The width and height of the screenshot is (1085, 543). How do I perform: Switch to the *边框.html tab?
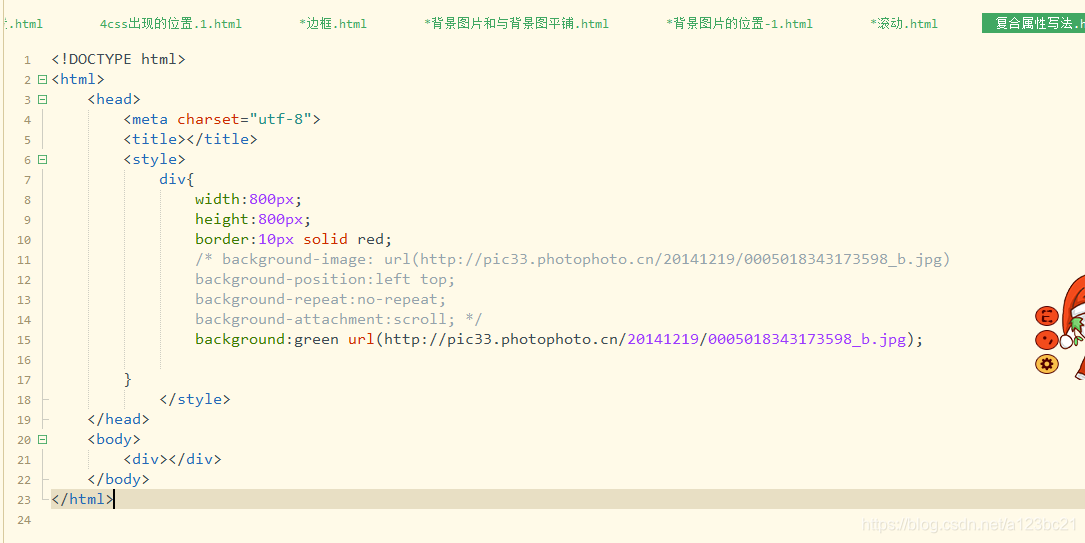coord(333,24)
